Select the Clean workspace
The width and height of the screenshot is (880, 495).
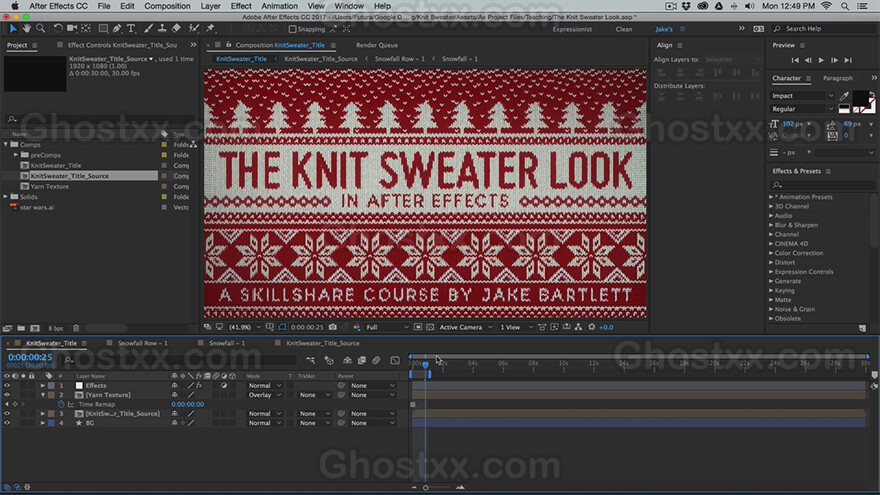624,29
